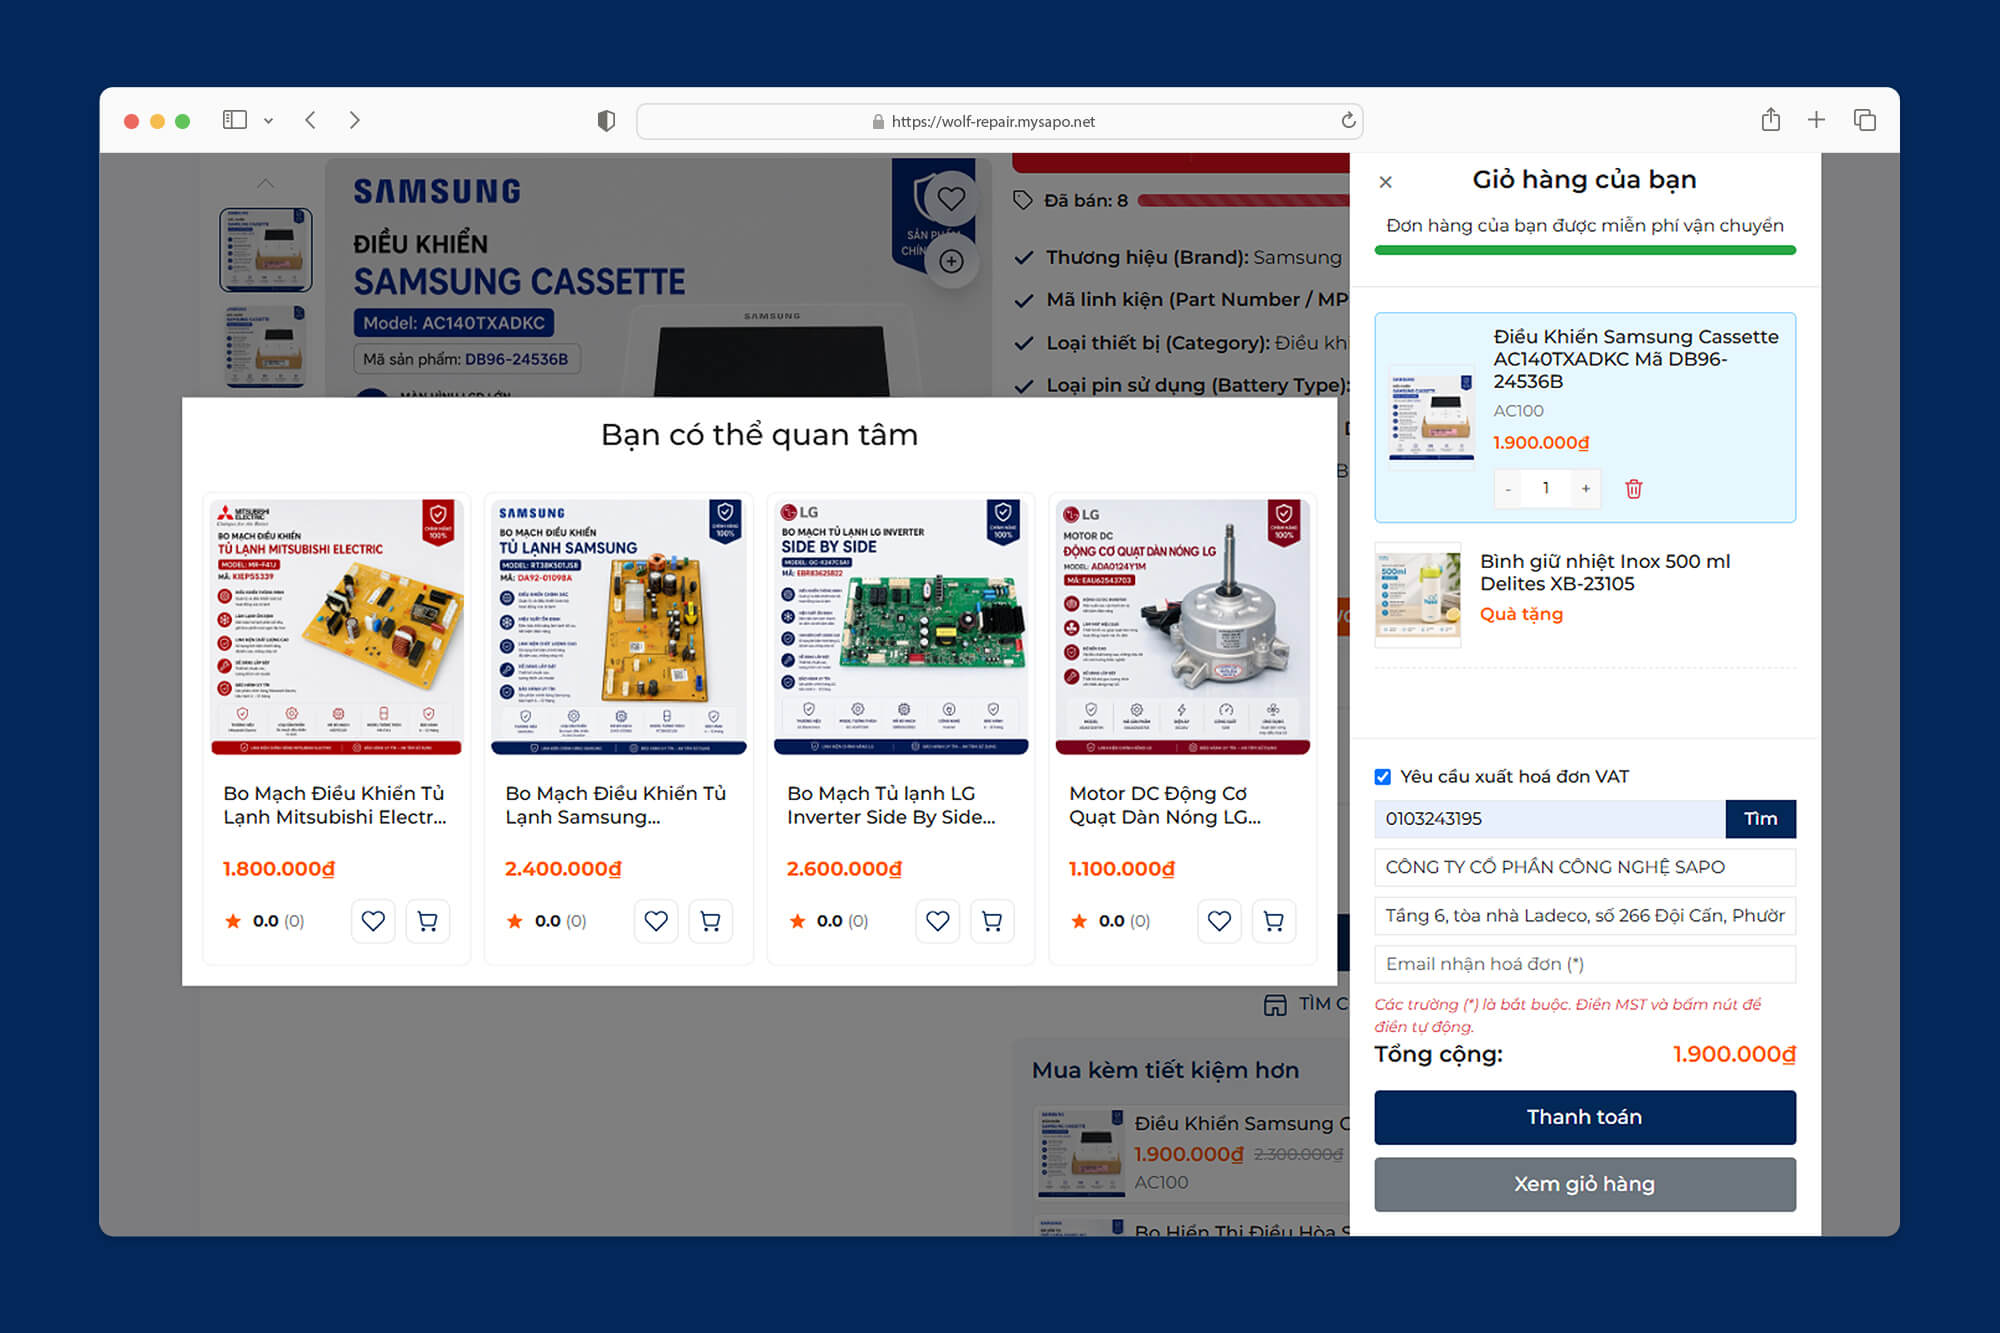Open cart item Điều Khiển Samsung Cassette title
The width and height of the screenshot is (2000, 1333).
(1636, 359)
